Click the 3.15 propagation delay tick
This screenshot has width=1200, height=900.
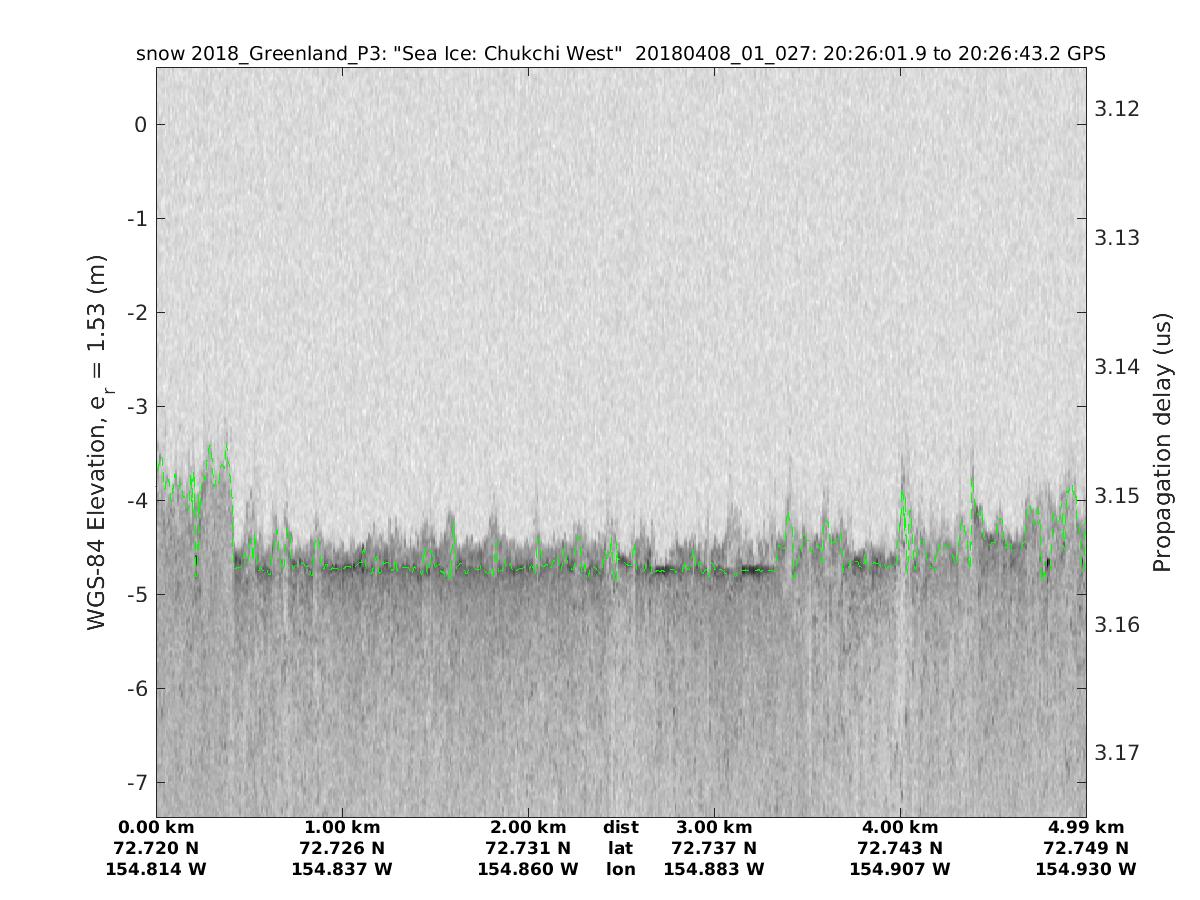tap(1116, 496)
